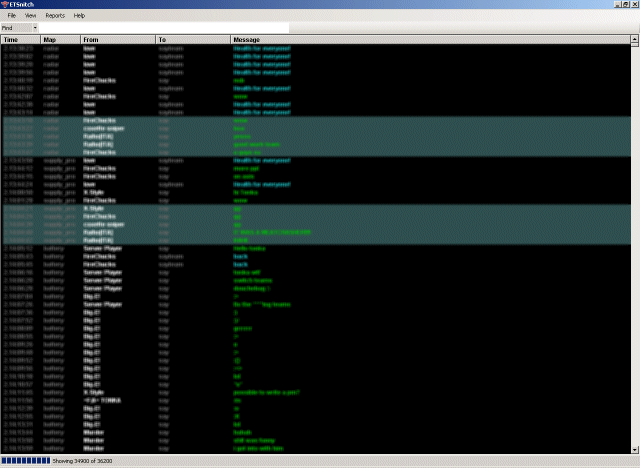Restore down the ETSnitch window
The image size is (640, 468).
point(626,4)
